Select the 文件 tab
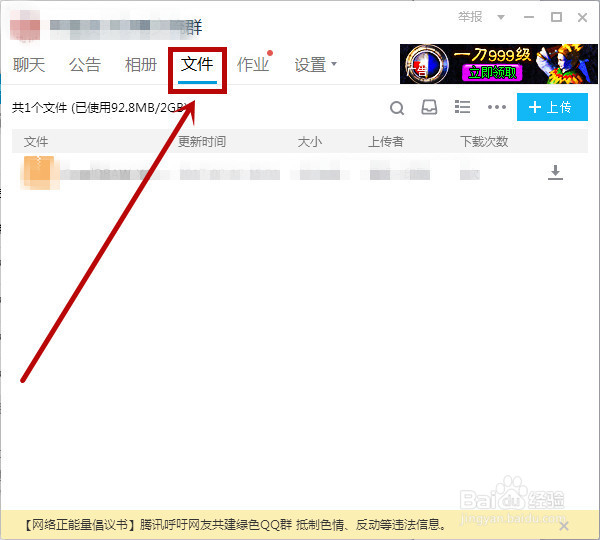Screen dimensions: 600x540 click(x=197, y=64)
